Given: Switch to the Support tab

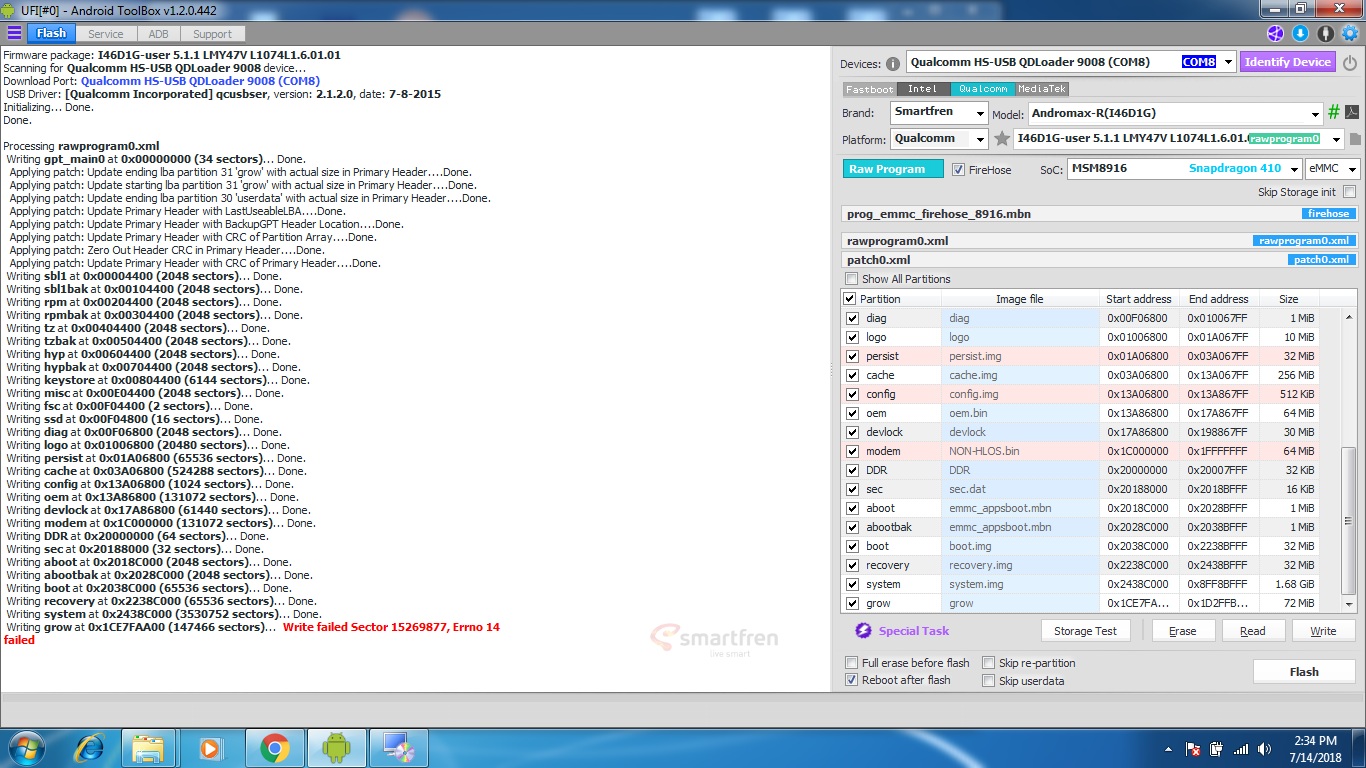Looking at the screenshot, I should tap(213, 34).
